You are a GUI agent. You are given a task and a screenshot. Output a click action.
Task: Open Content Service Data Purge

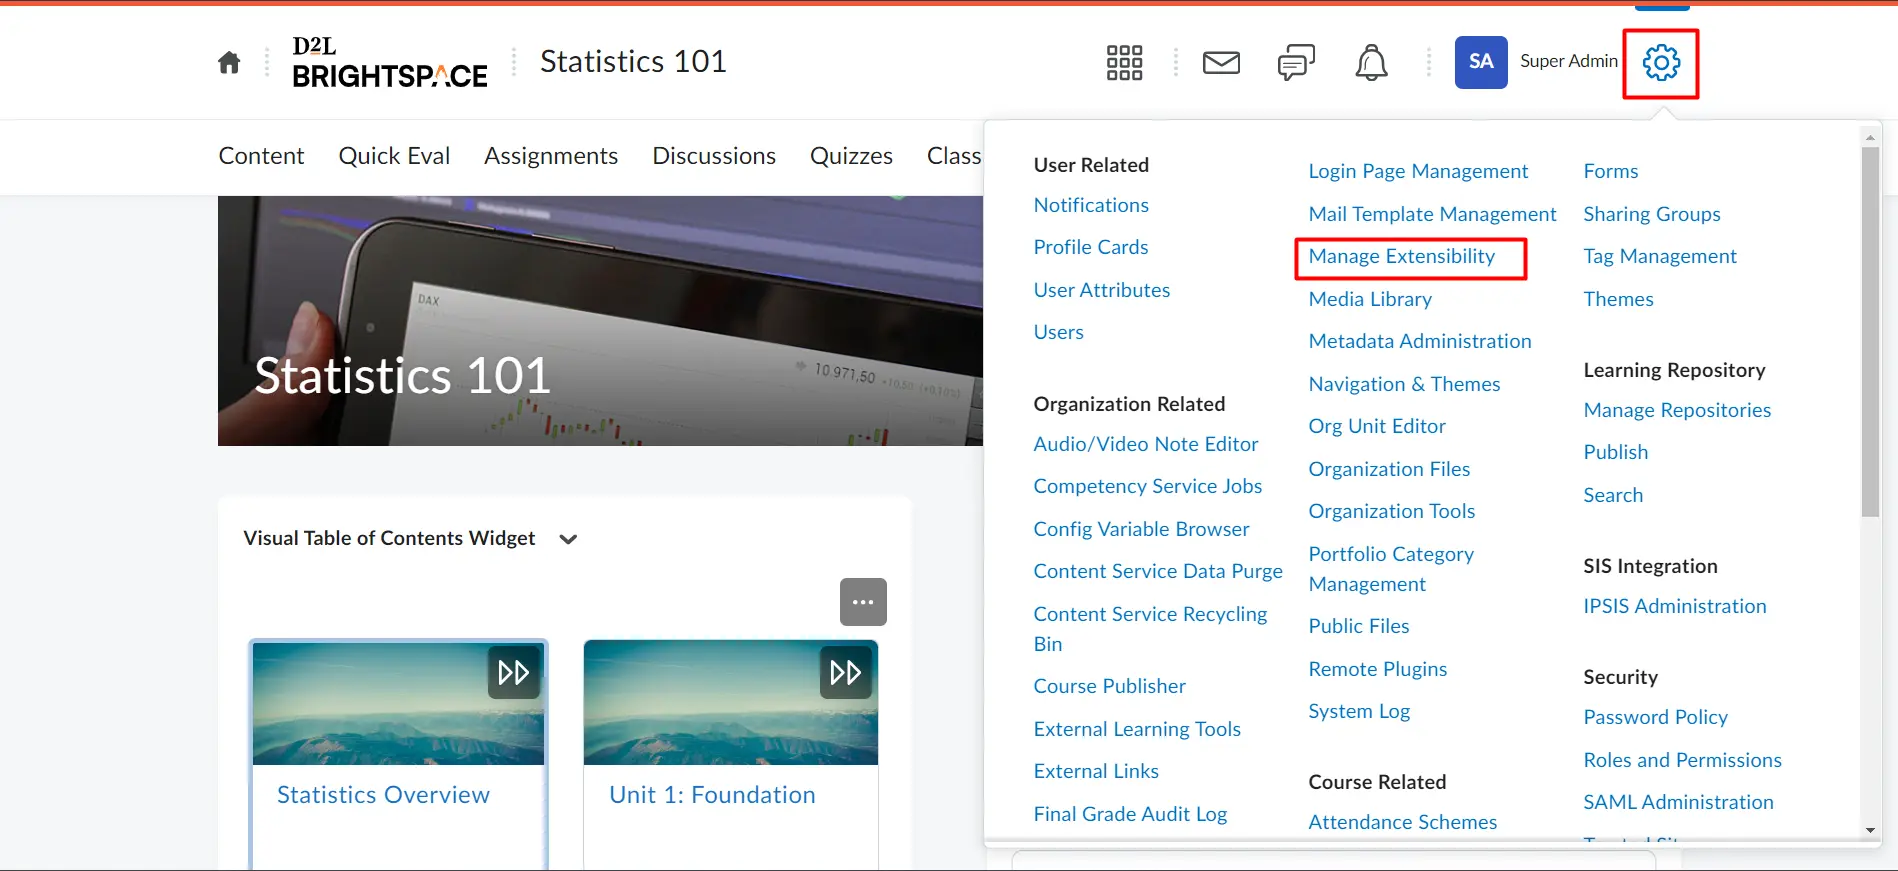[x=1158, y=571]
